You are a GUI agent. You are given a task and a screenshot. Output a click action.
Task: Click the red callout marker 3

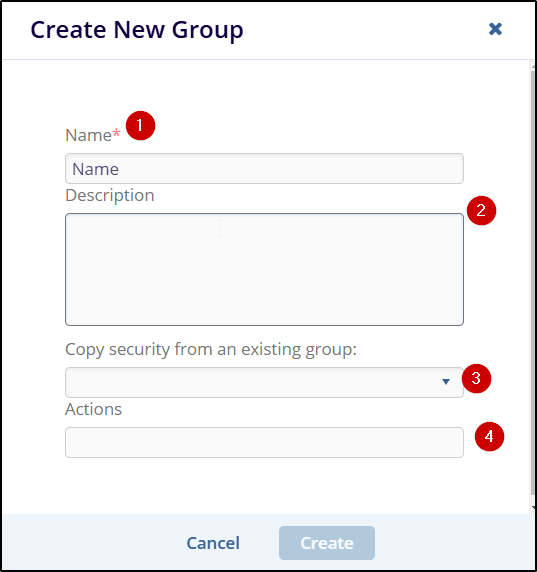click(x=476, y=378)
